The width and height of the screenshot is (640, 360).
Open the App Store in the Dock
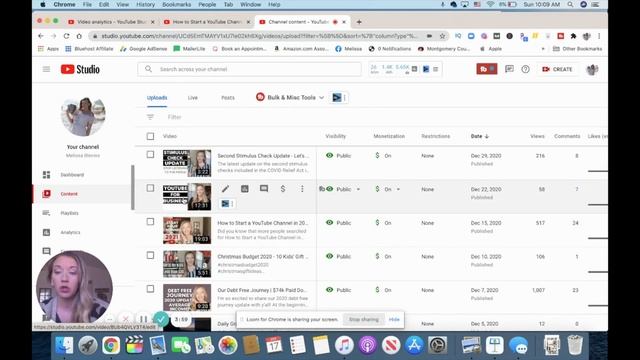click(414, 345)
